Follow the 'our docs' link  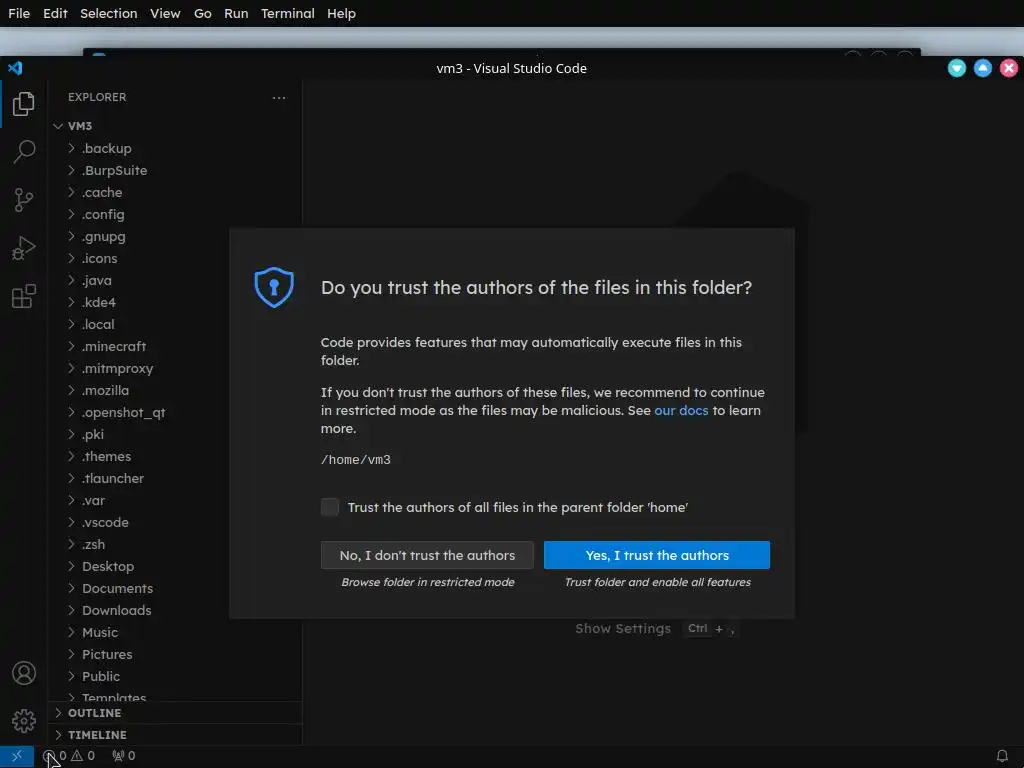tap(681, 410)
